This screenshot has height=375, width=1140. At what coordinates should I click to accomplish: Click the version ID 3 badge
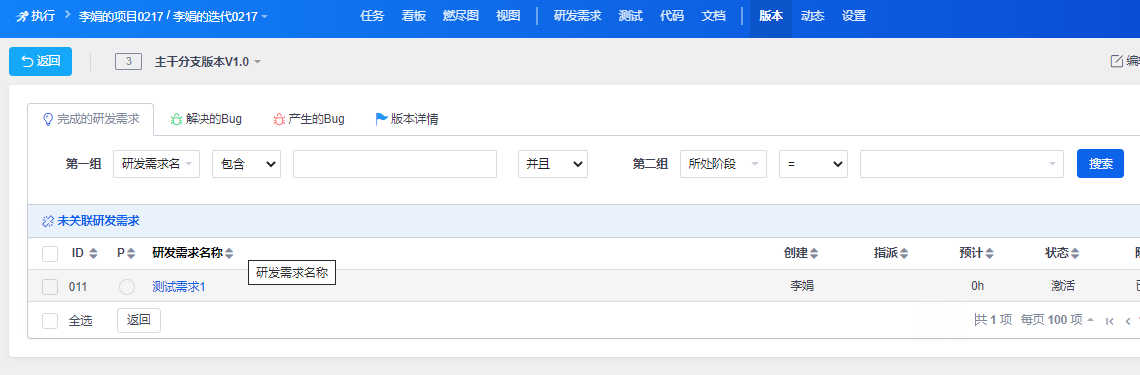click(x=129, y=62)
